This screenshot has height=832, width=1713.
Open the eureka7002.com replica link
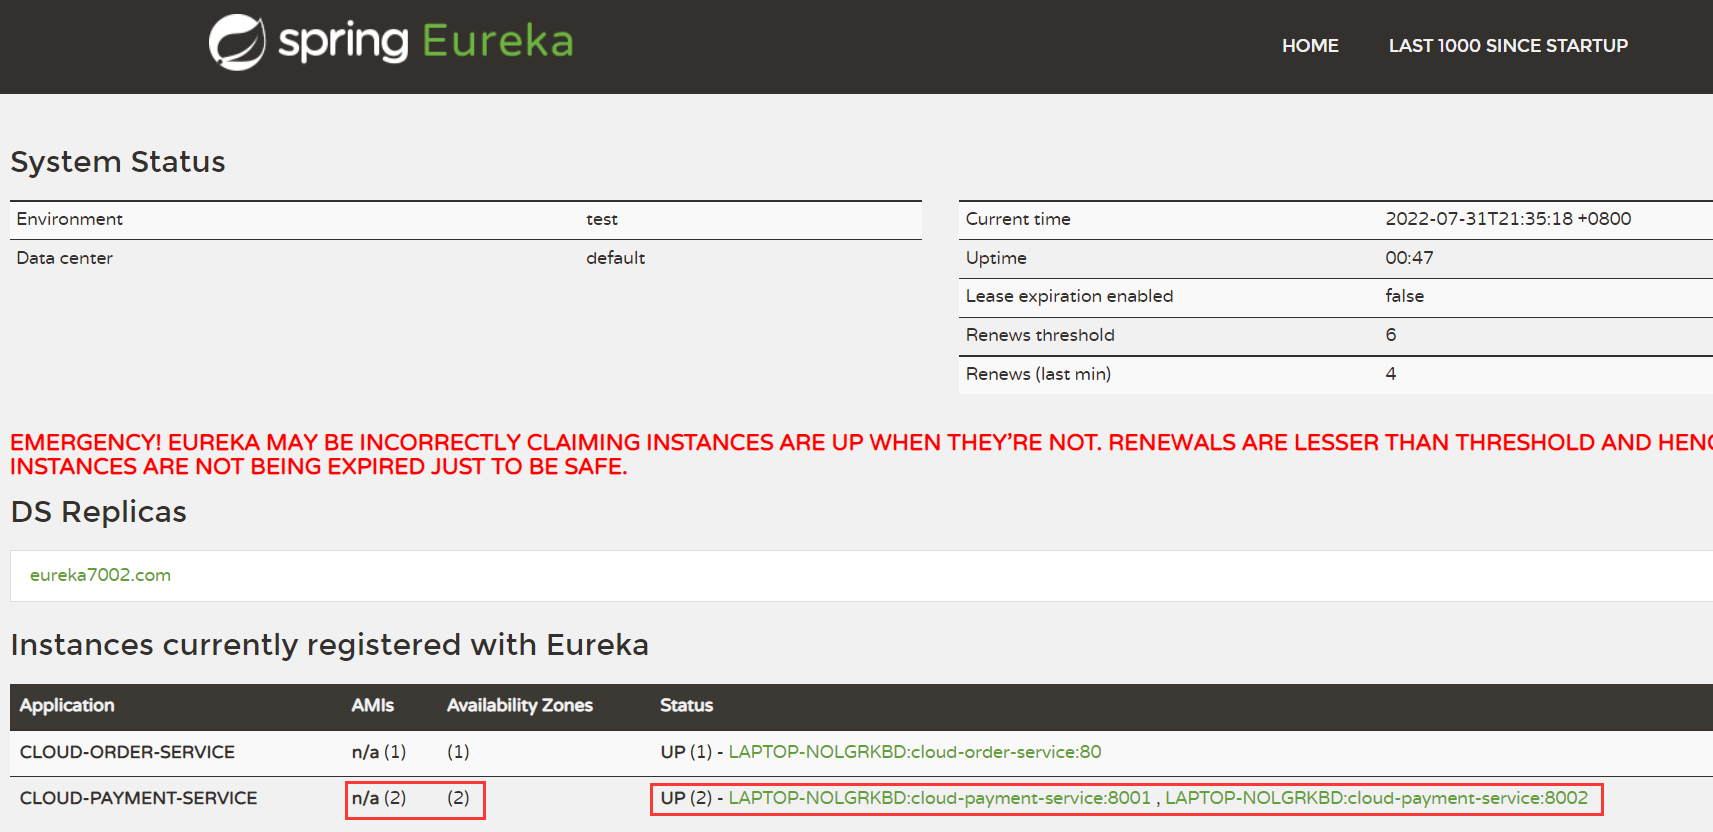(100, 575)
